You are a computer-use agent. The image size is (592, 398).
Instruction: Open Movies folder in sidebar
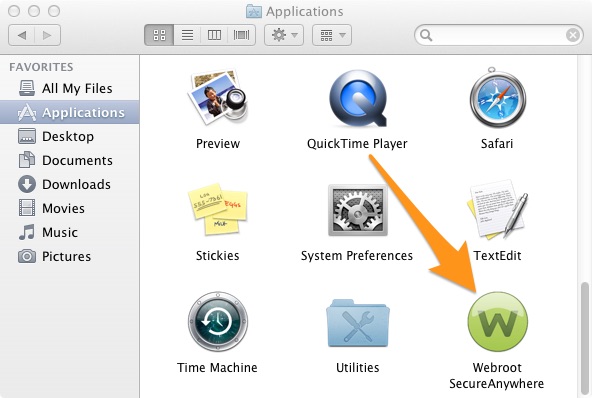click(x=69, y=208)
